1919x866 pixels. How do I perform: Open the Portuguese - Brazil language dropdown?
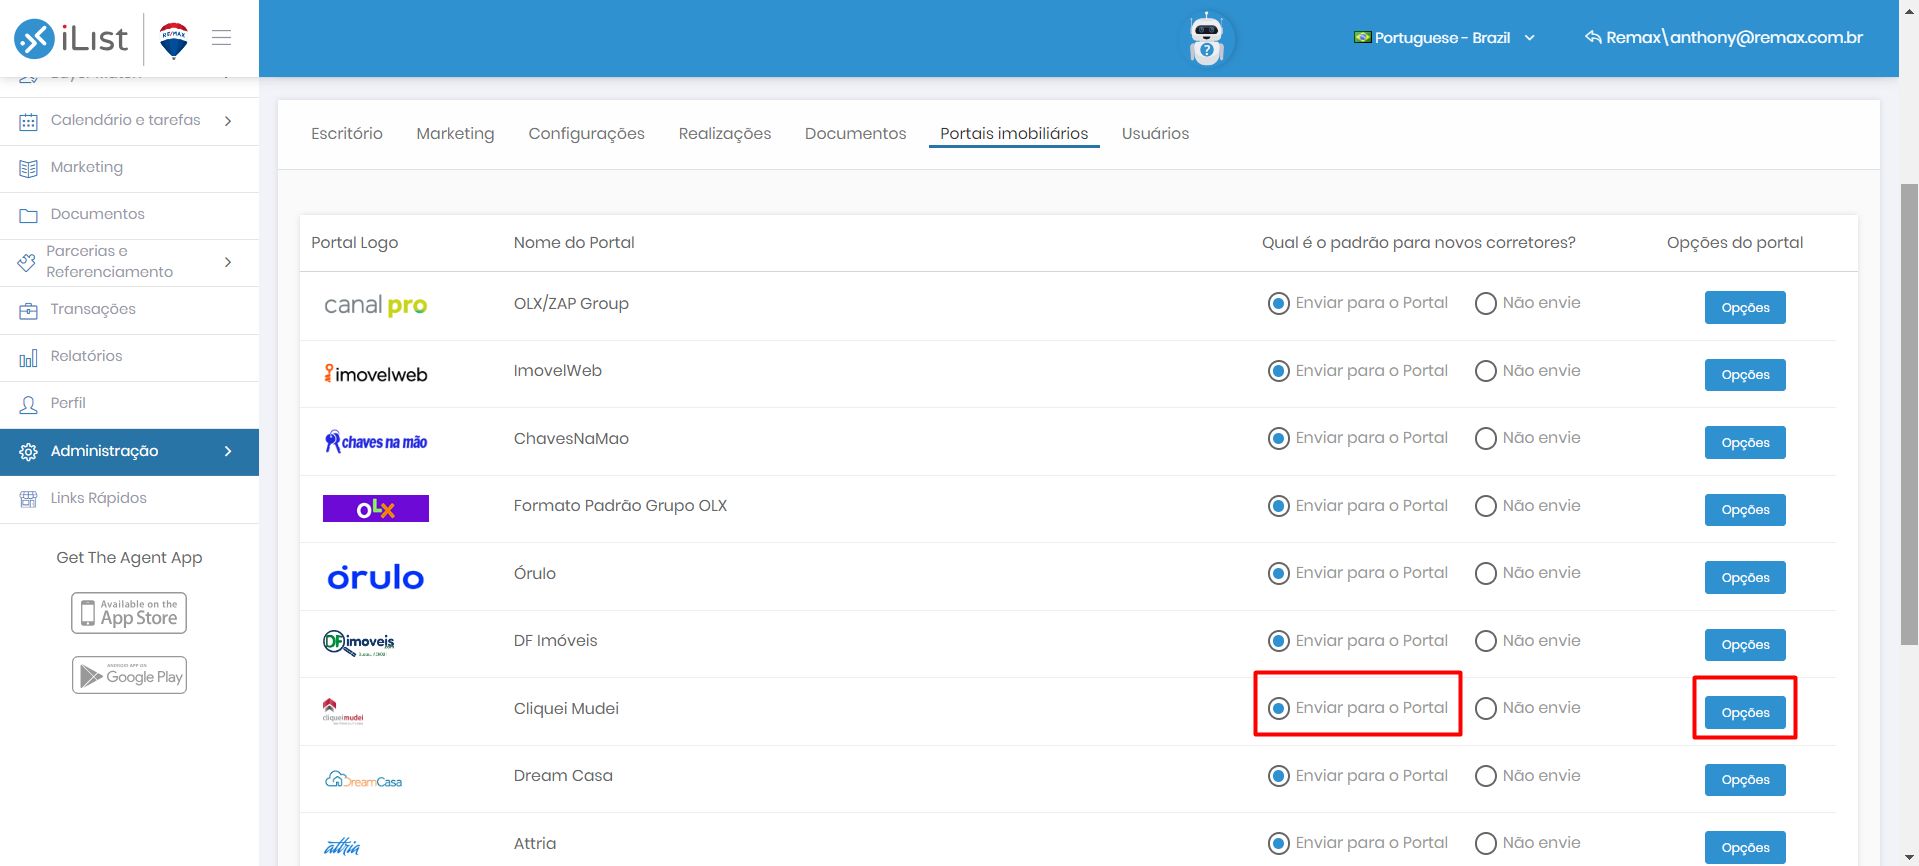click(1444, 38)
